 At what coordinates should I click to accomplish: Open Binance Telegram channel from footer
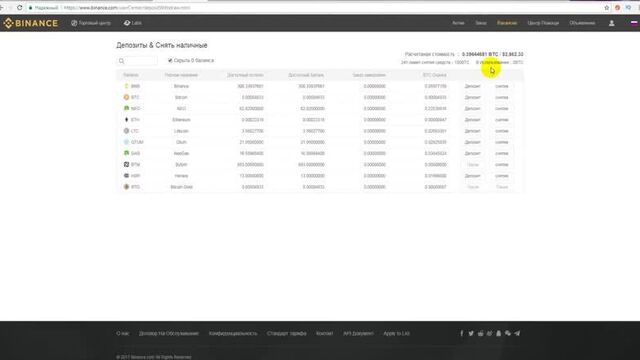tap(517, 333)
